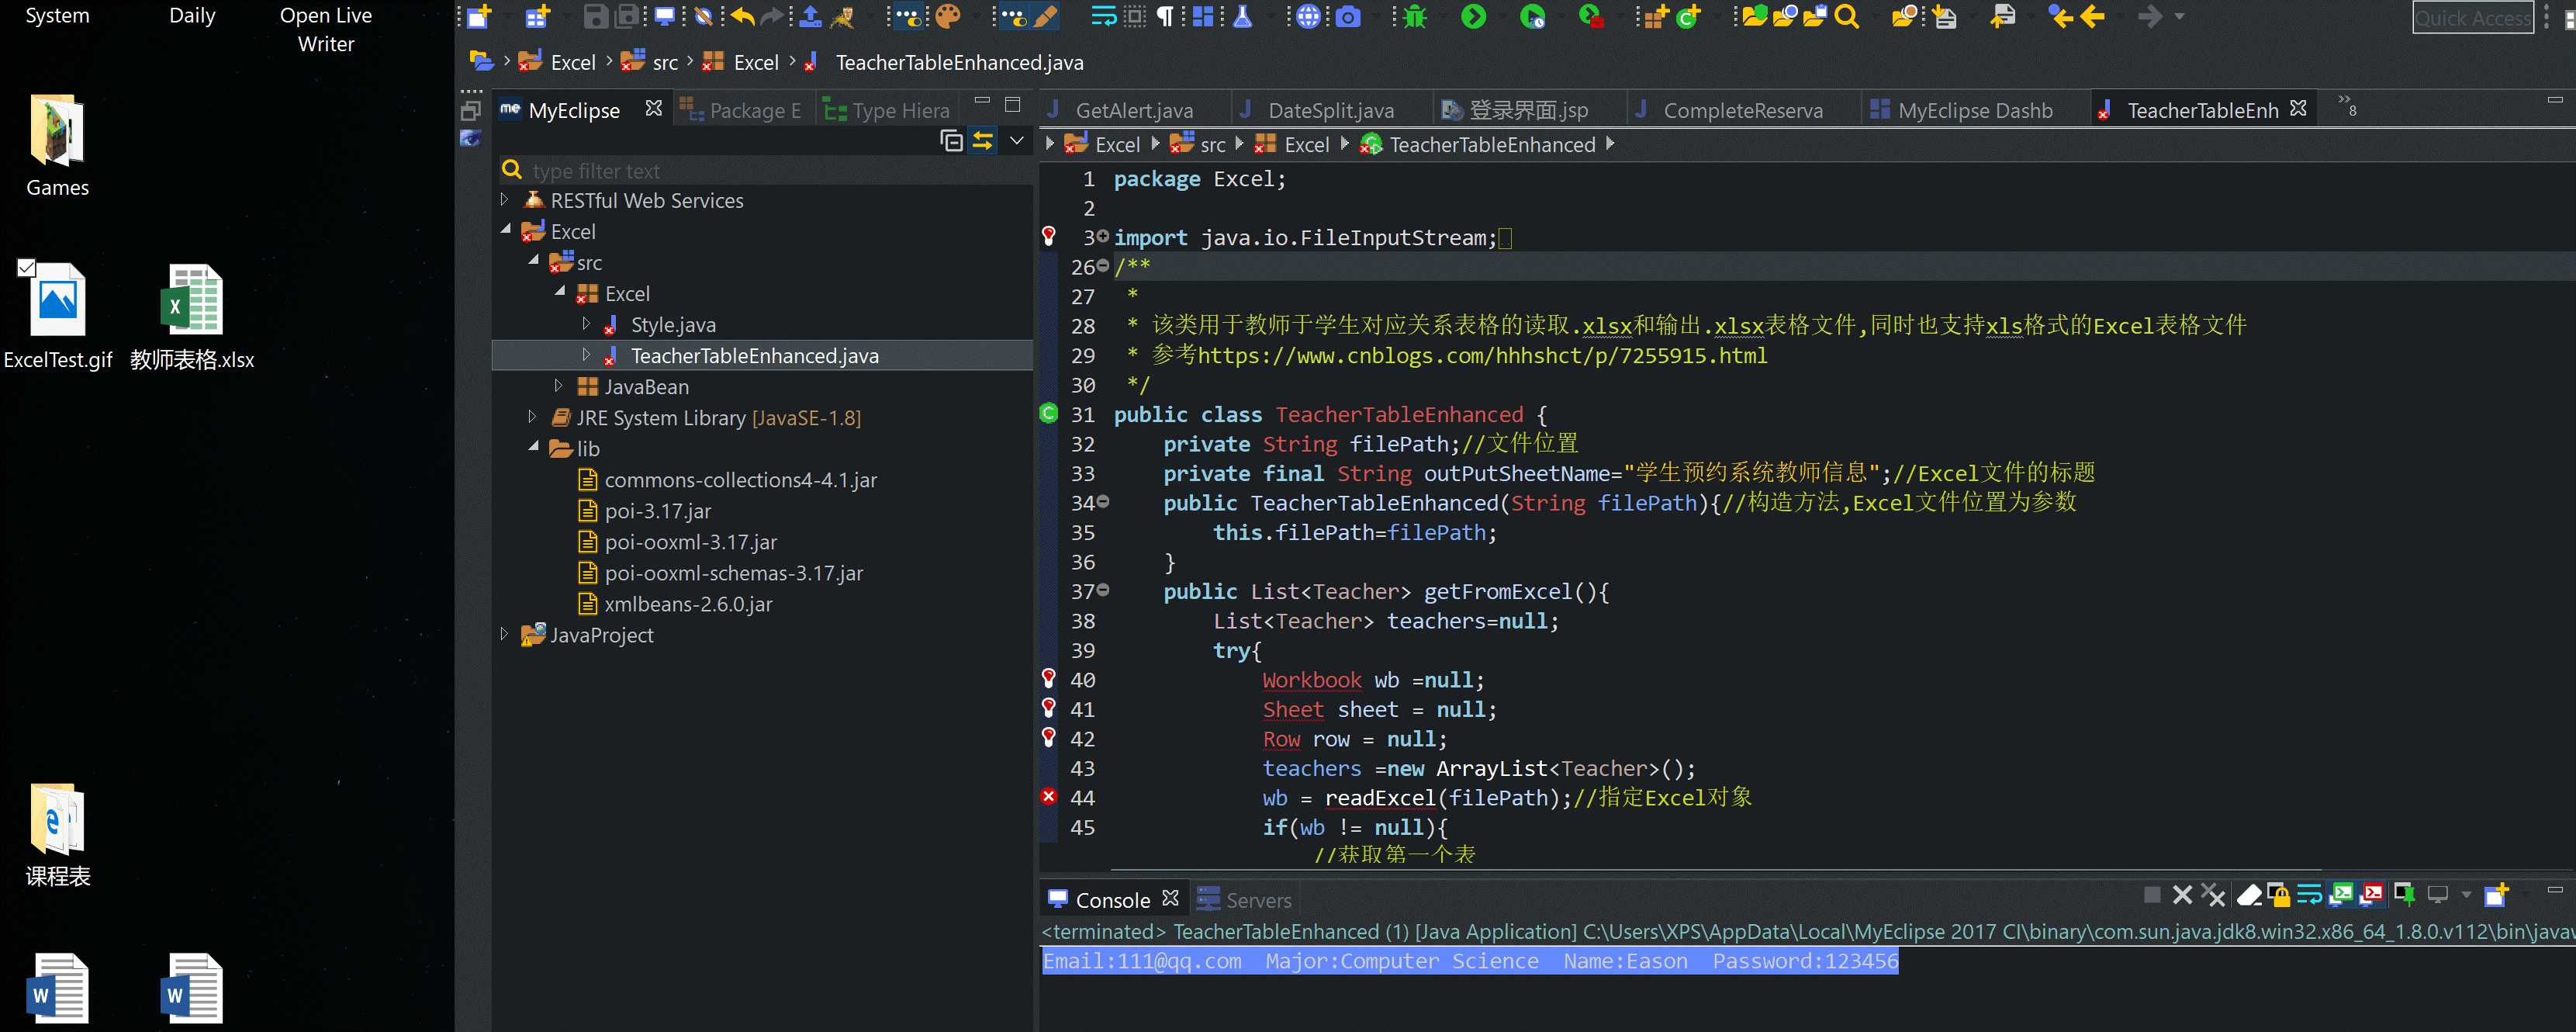Click the error marker on line 44
The width and height of the screenshot is (2576, 1032).
pyautogui.click(x=1046, y=797)
